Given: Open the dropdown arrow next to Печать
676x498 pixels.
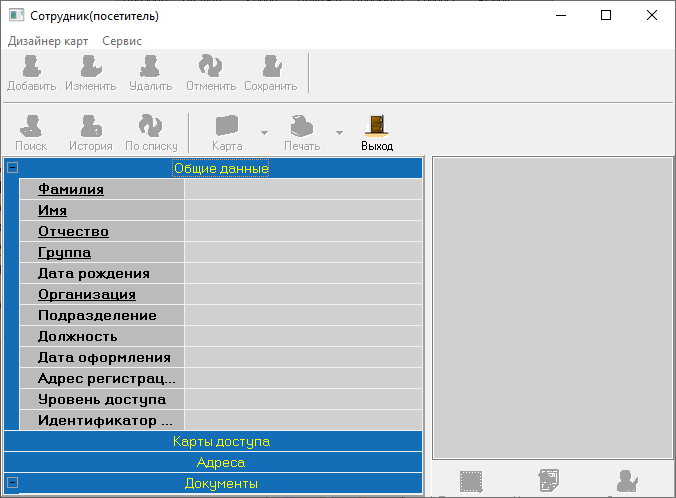Looking at the screenshot, I should click(339, 133).
